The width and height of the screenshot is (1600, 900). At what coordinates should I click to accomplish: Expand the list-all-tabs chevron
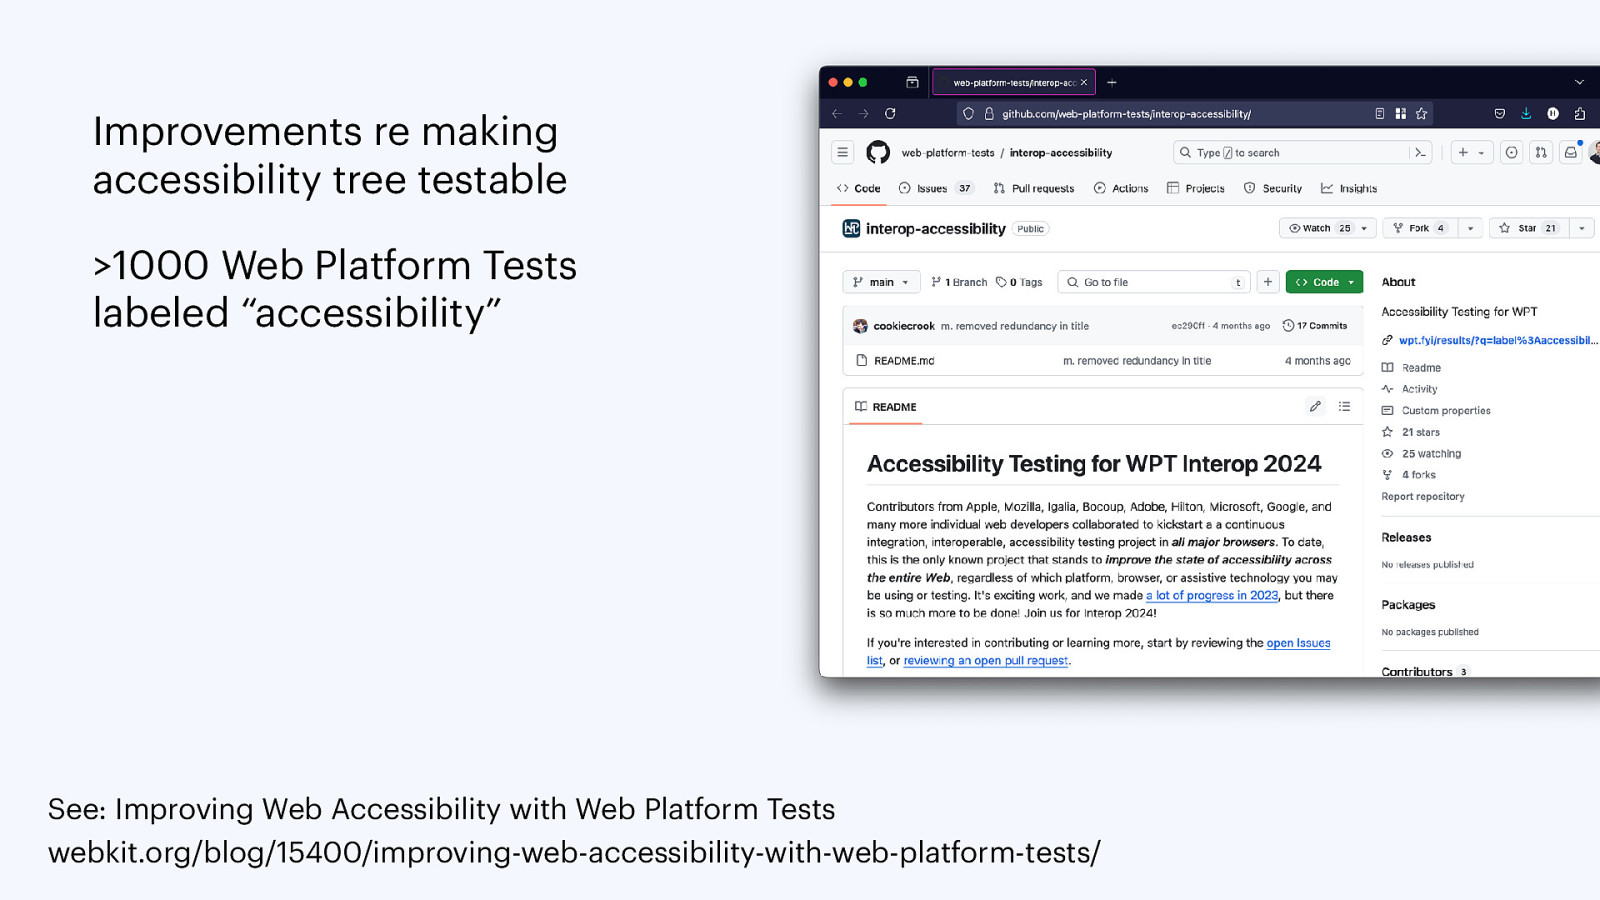click(x=1579, y=83)
